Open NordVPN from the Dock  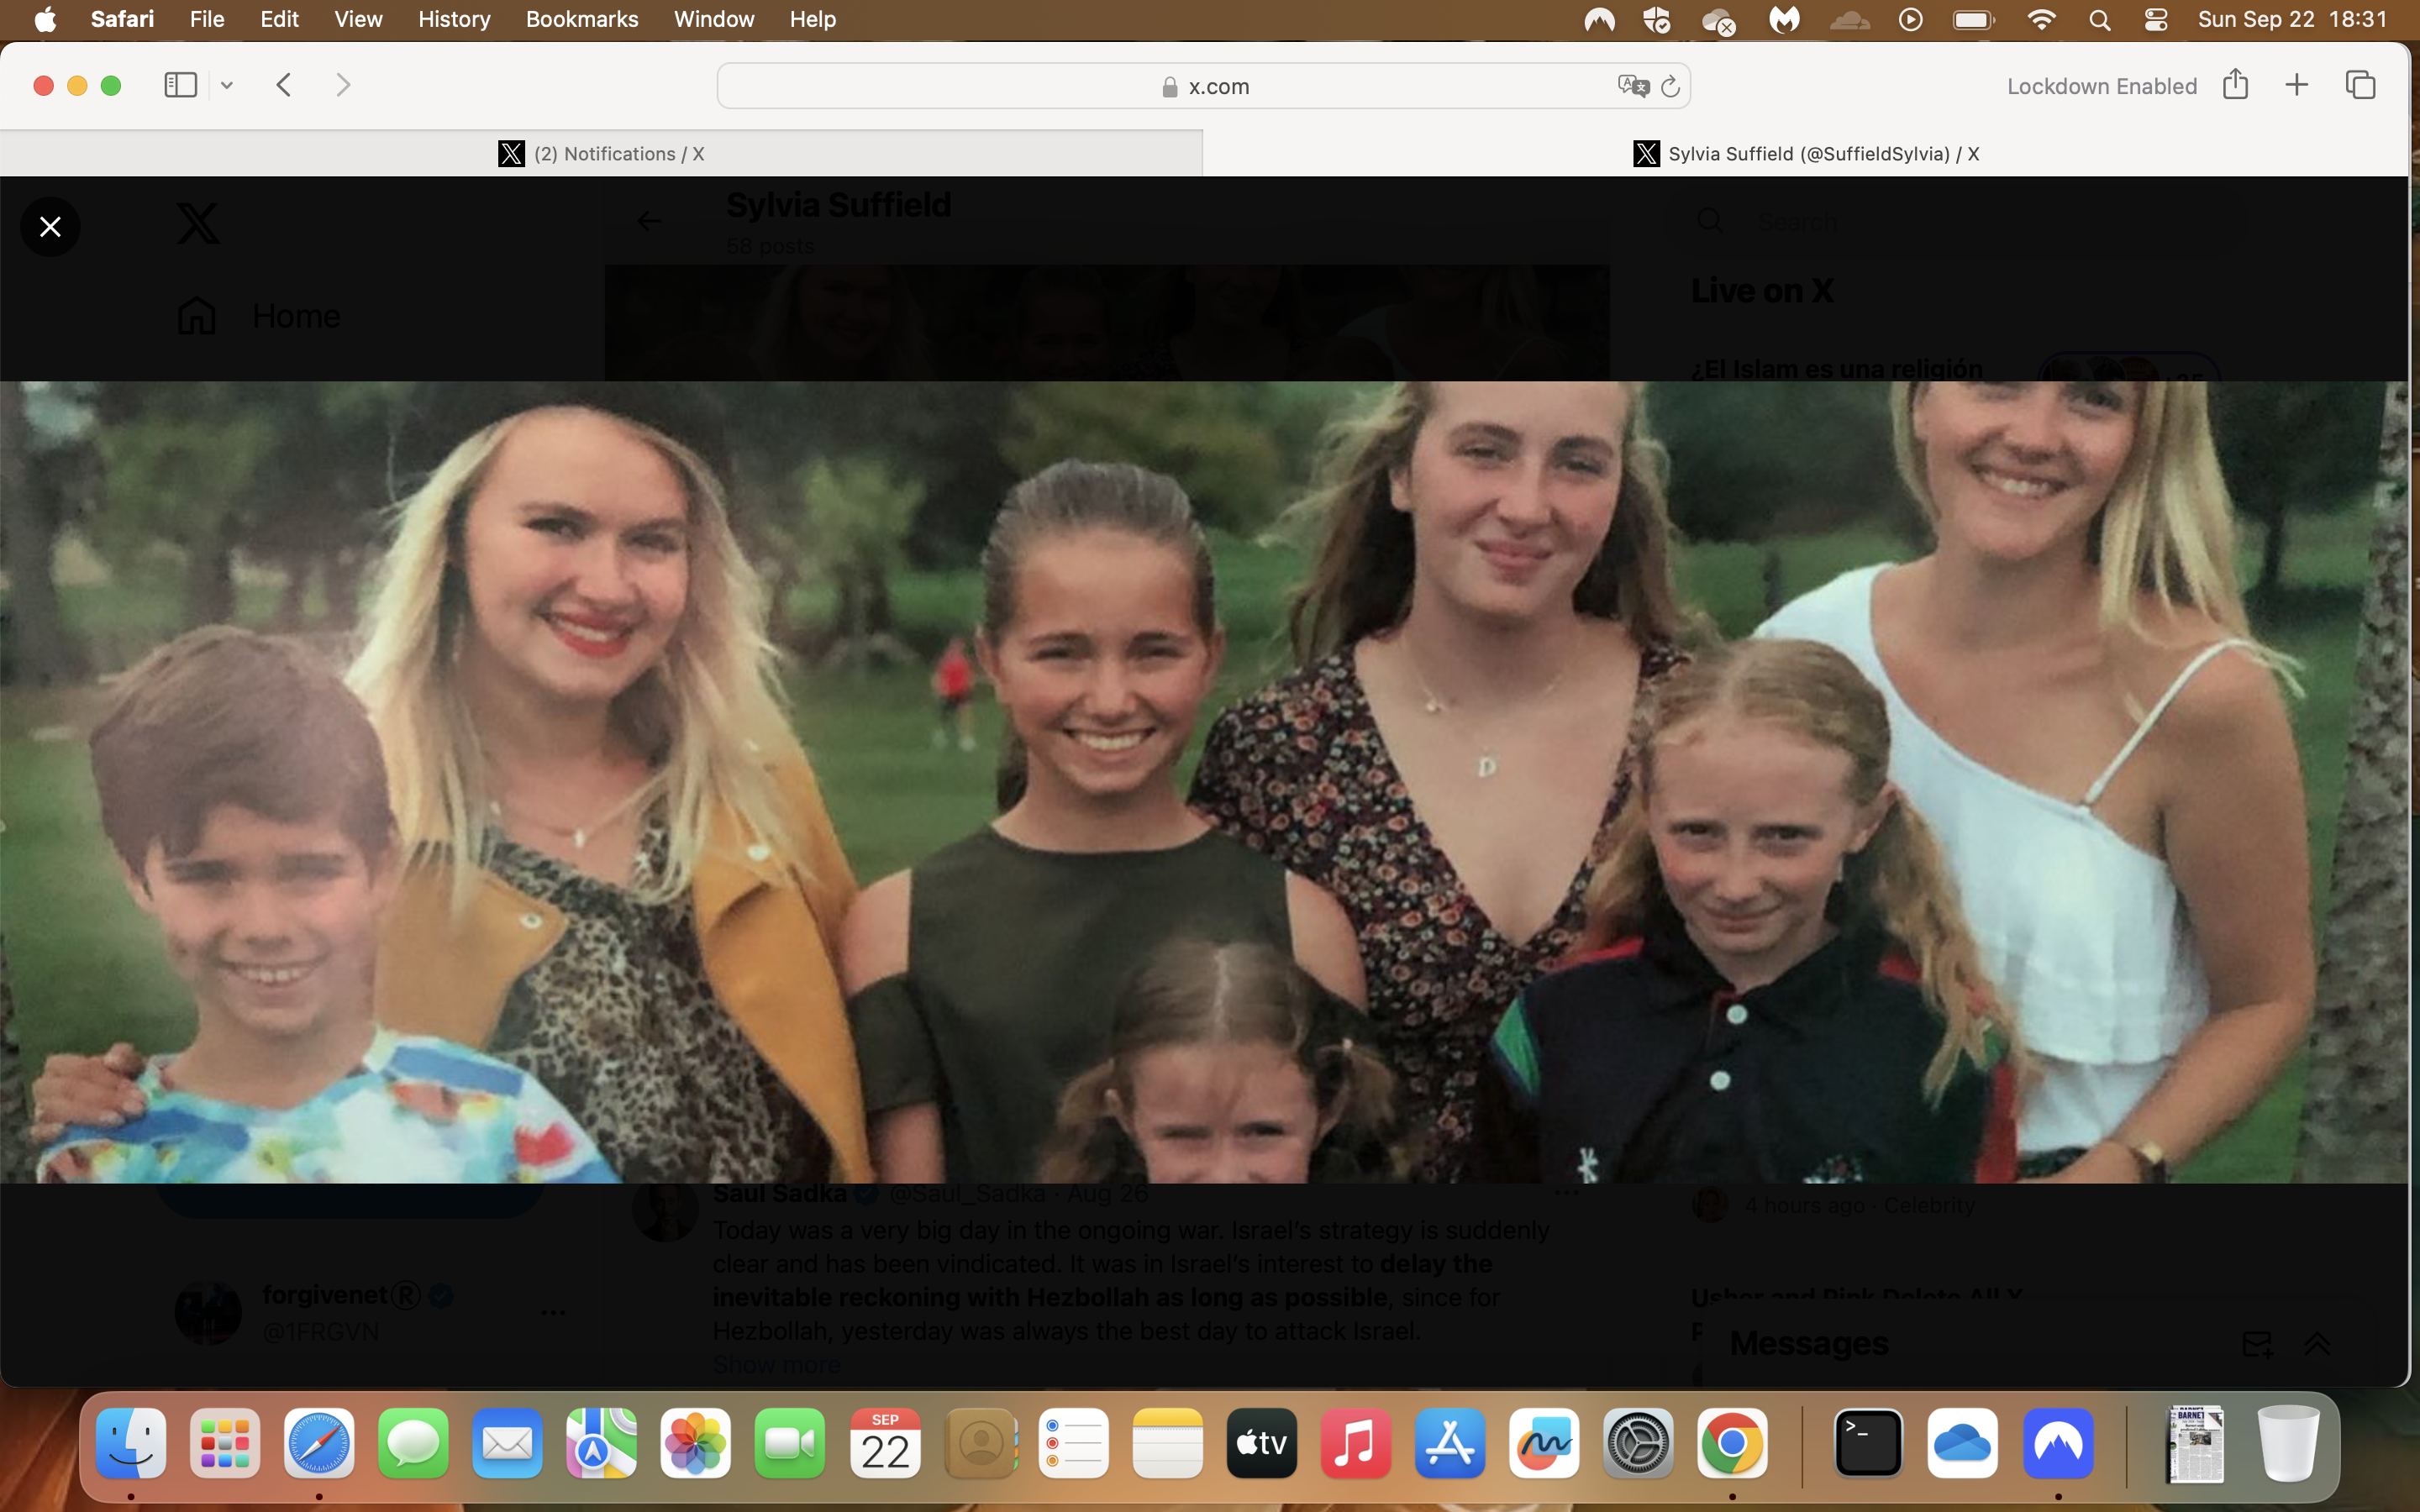pos(2058,1443)
